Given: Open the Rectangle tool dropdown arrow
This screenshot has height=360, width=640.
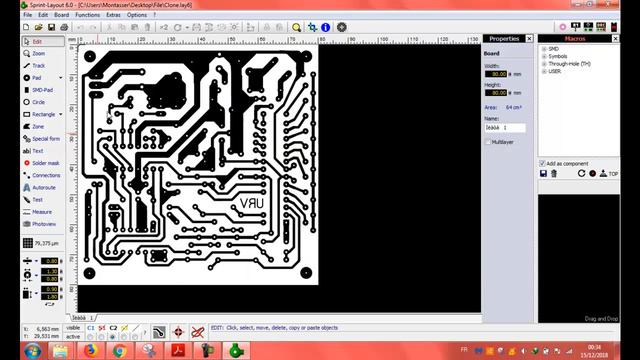Looking at the screenshot, I should [61, 114].
